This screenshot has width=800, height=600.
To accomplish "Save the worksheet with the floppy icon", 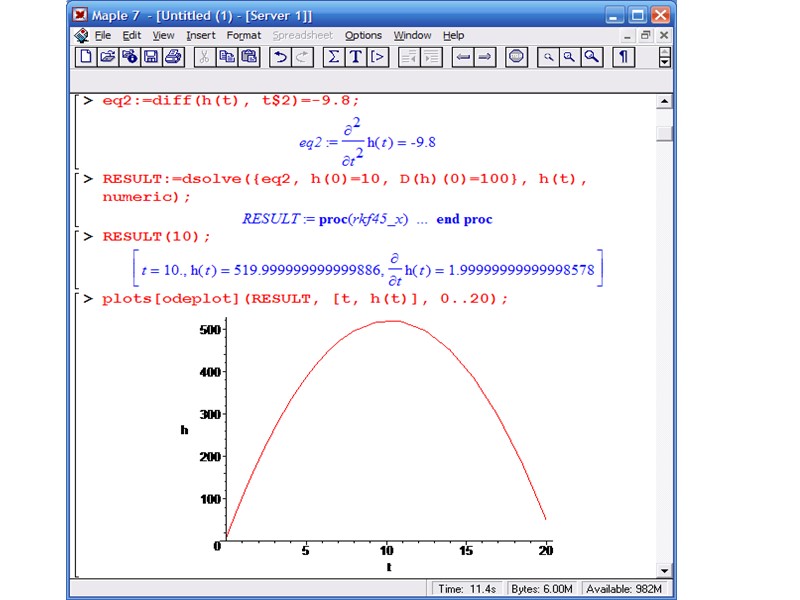I will tap(152, 57).
